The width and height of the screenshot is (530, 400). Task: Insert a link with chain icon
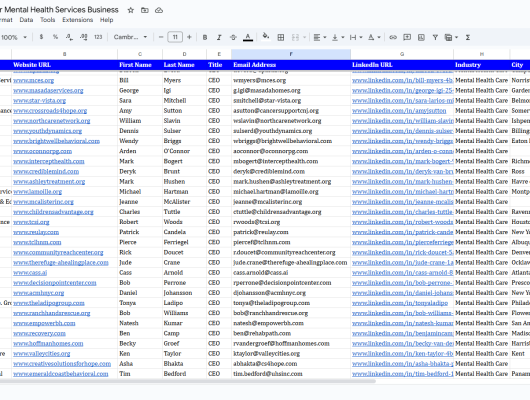point(393,37)
